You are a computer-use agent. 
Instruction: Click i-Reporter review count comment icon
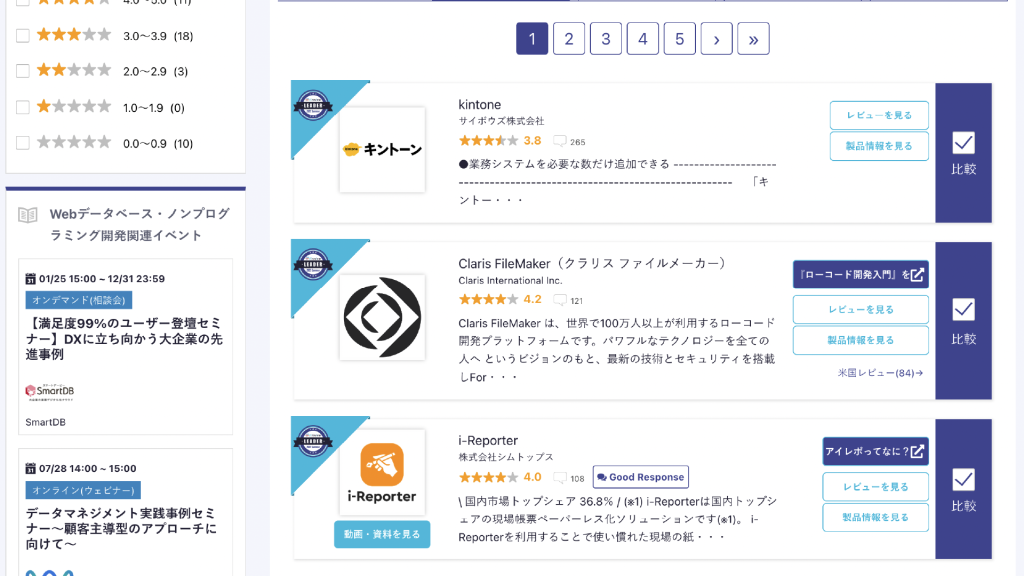(x=560, y=478)
